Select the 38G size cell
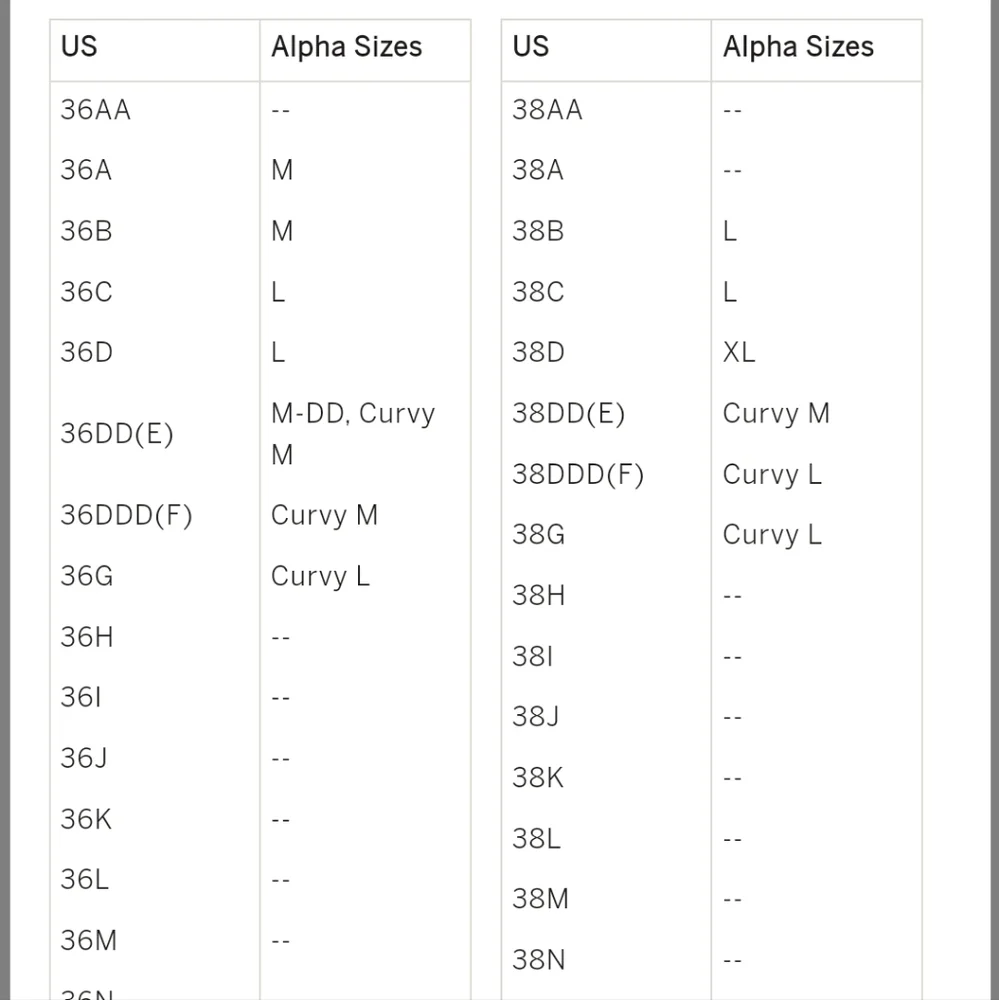This screenshot has width=999, height=1000. (x=538, y=534)
